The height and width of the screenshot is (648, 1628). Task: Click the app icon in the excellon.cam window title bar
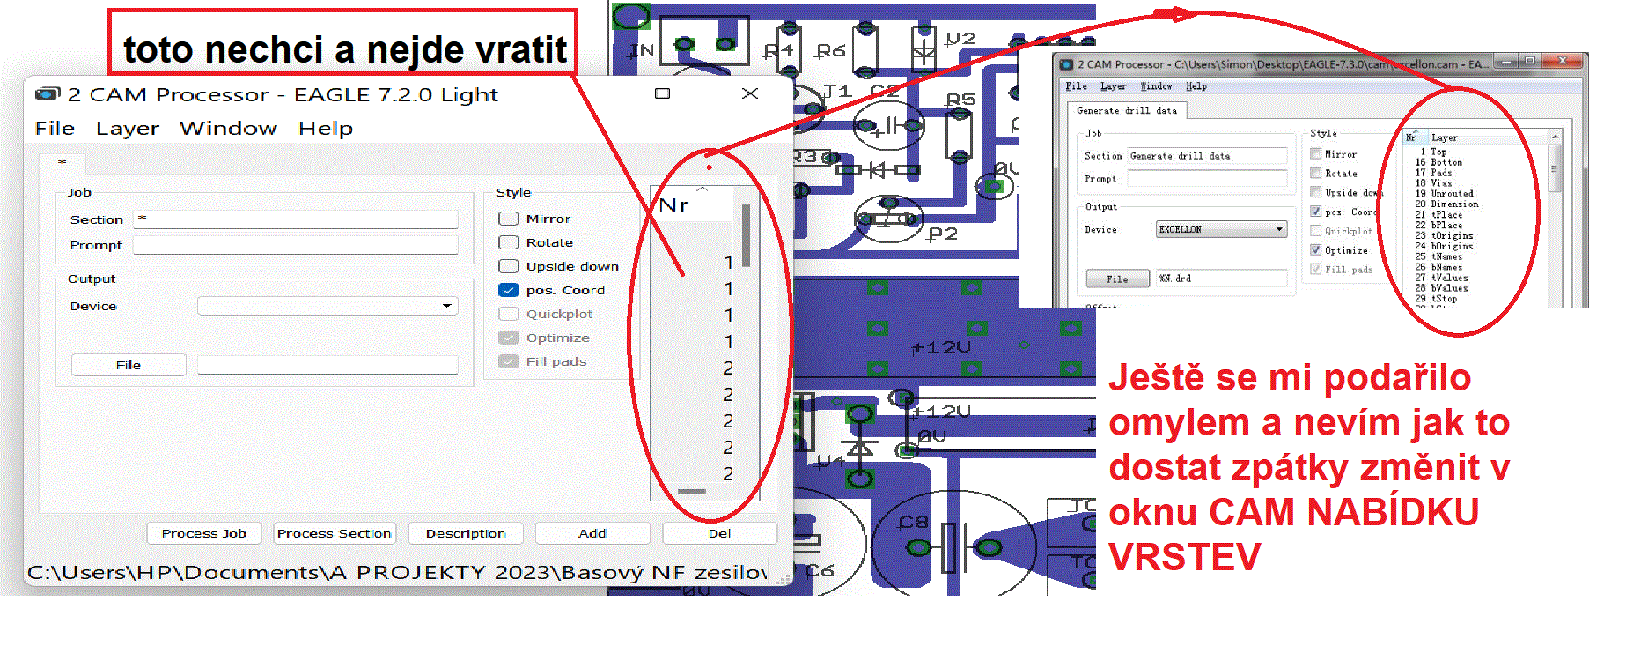click(x=1068, y=64)
